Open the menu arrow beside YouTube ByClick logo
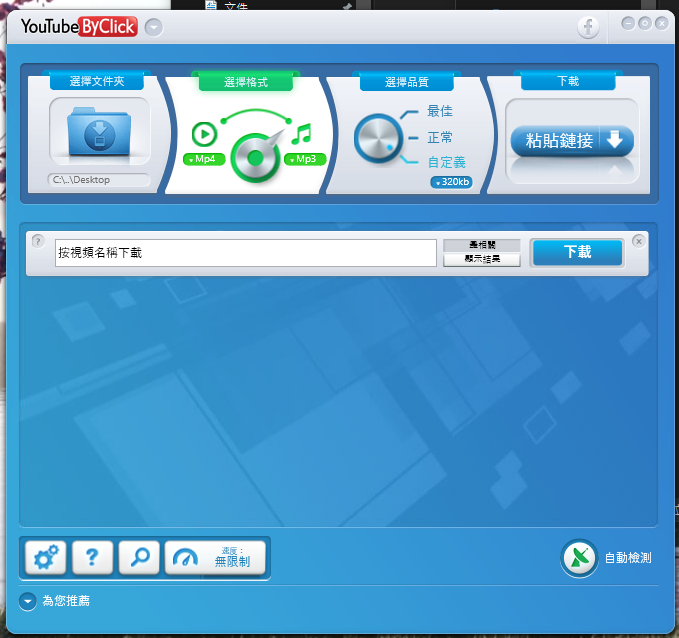Image resolution: width=679 pixels, height=638 pixels. (154, 28)
